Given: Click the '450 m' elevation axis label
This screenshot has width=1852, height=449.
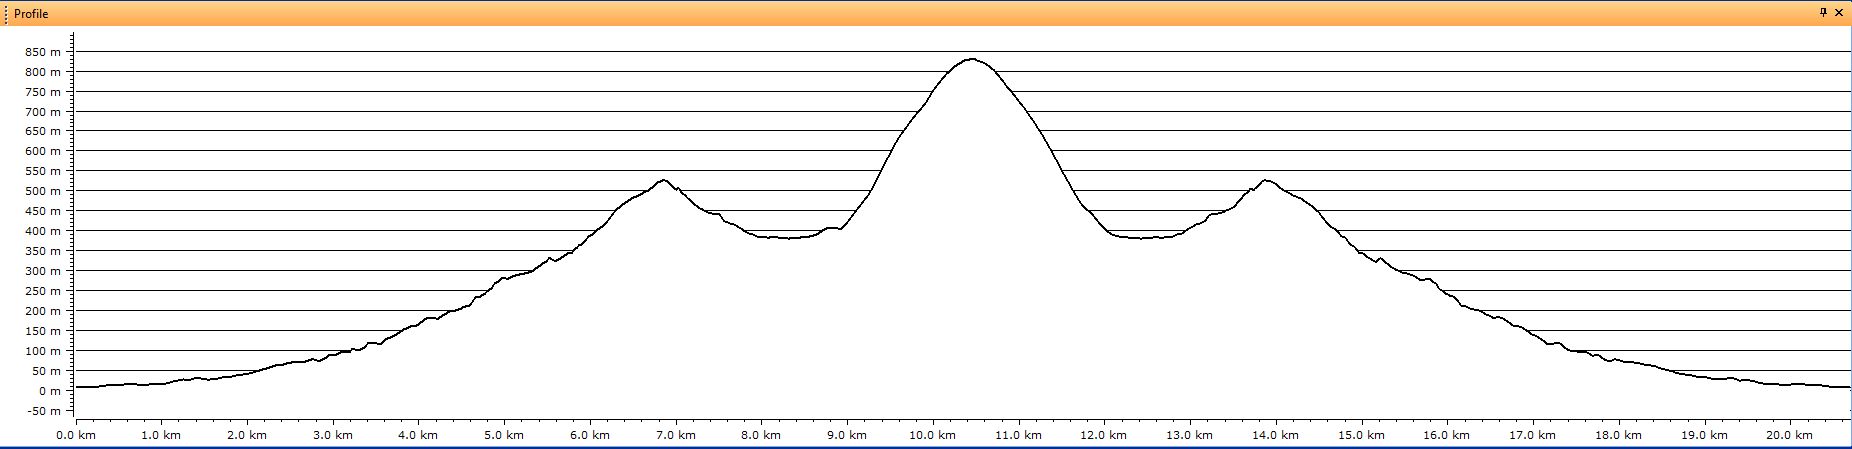Looking at the screenshot, I should point(43,211).
